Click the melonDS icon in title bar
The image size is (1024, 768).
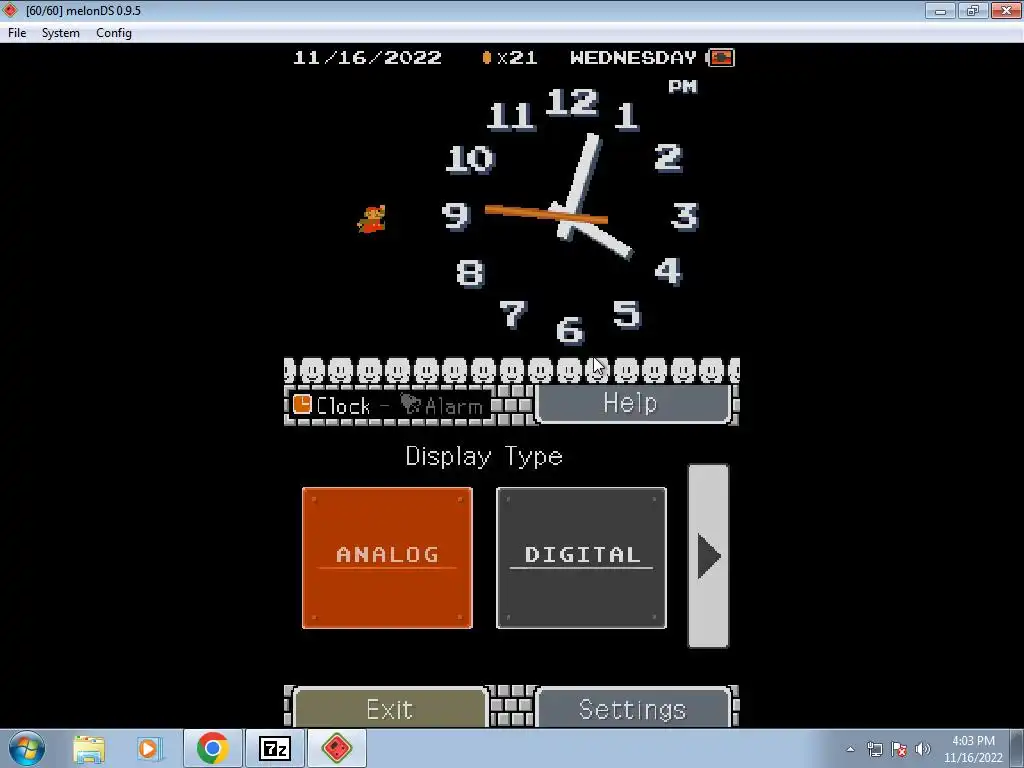[x=10, y=10]
